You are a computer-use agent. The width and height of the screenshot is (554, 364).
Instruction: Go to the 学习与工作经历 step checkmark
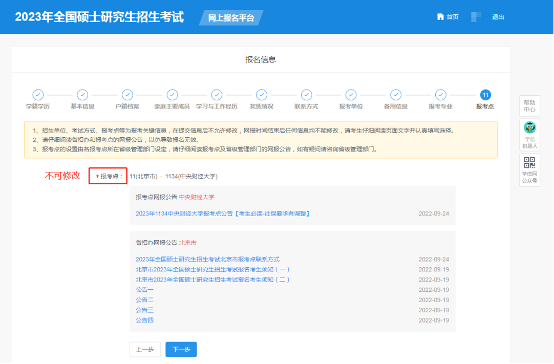[x=217, y=95]
